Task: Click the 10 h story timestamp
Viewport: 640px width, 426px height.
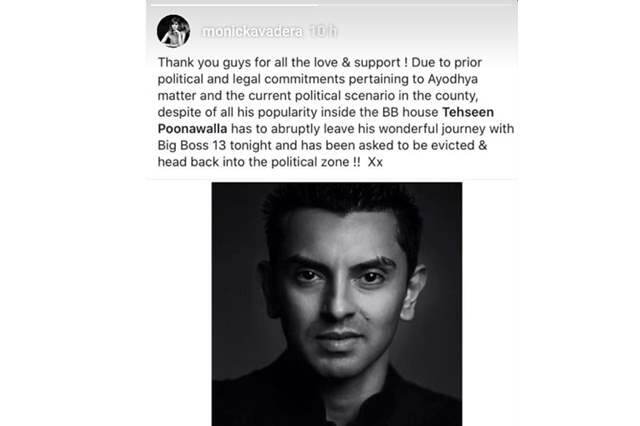Action: pos(323,31)
